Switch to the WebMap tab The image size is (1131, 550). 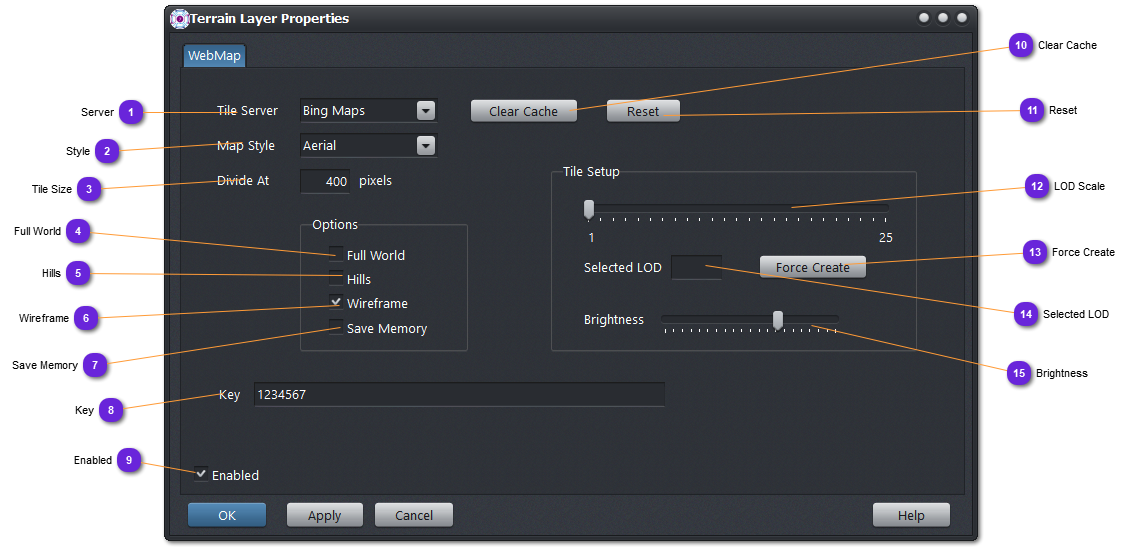214,56
